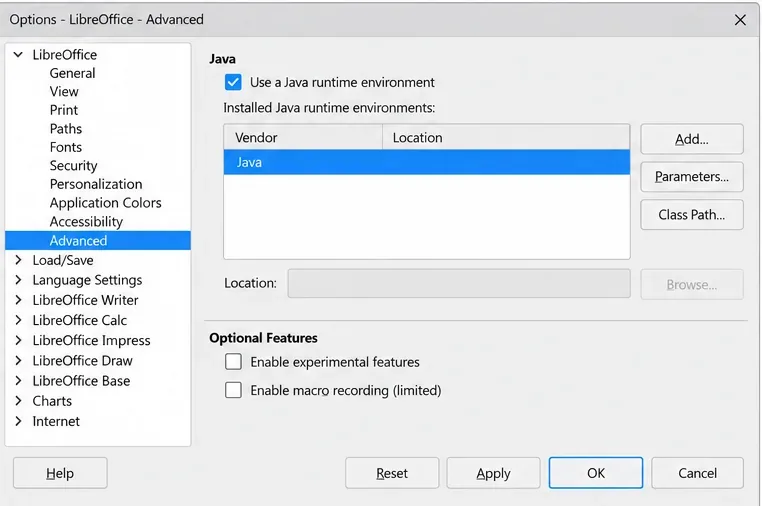Open Java Parameters... dialog
This screenshot has height=506, width=762.
(692, 176)
